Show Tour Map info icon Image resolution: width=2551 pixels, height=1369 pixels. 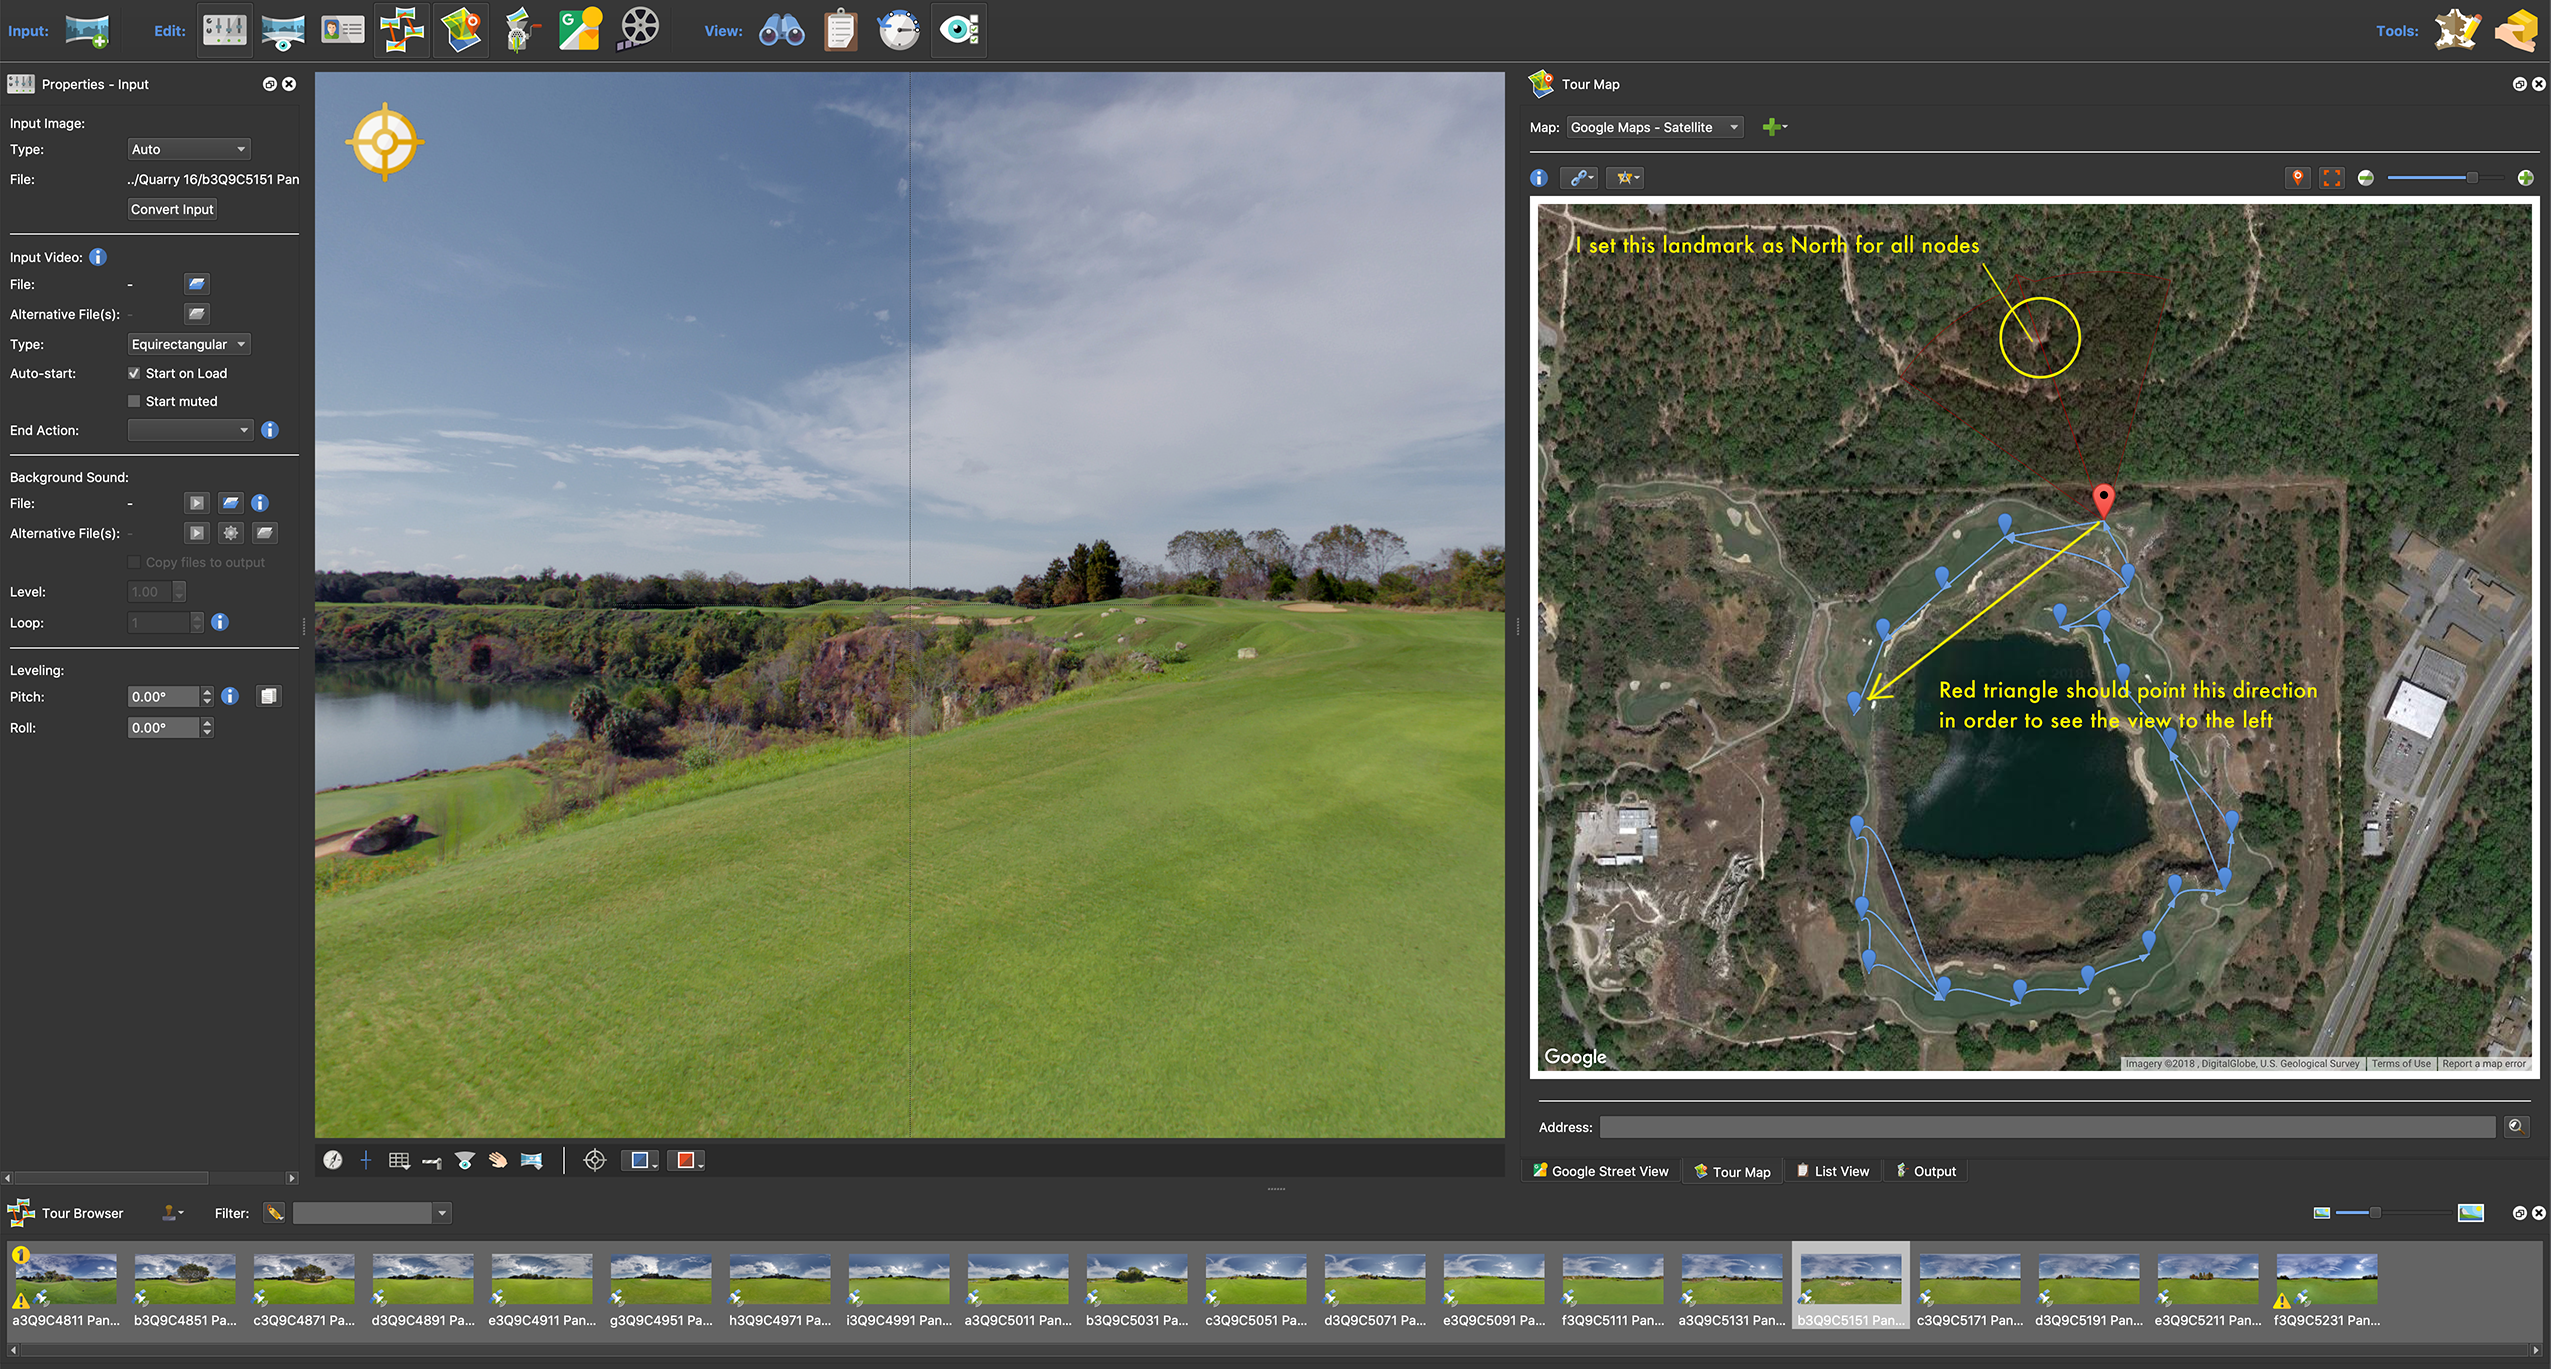tap(1539, 178)
